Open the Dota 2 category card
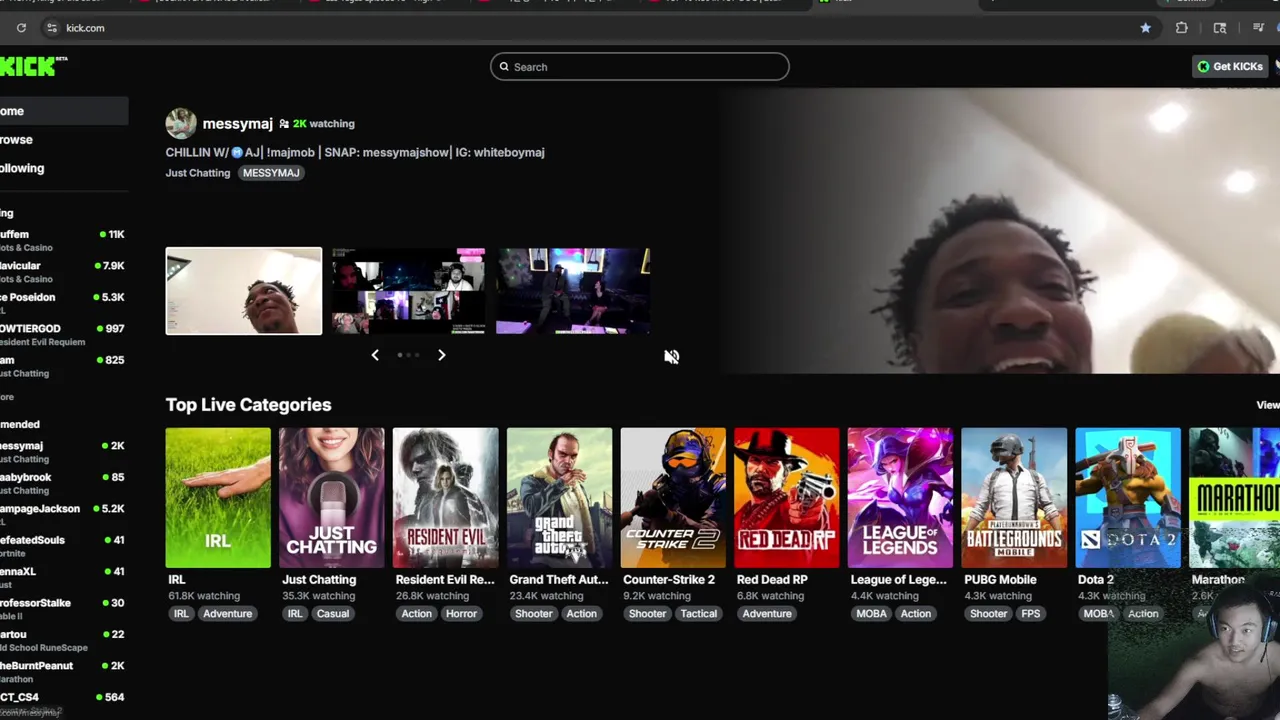The height and width of the screenshot is (720, 1280). pos(1128,498)
